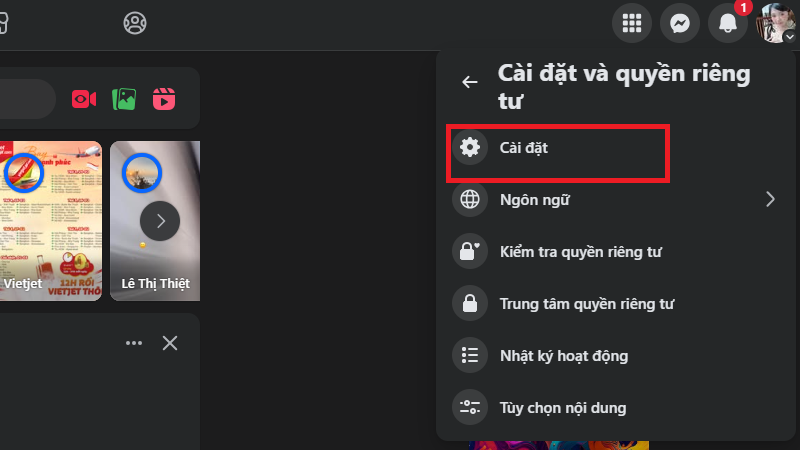
Task: Open the notifications bell
Action: click(x=728, y=23)
